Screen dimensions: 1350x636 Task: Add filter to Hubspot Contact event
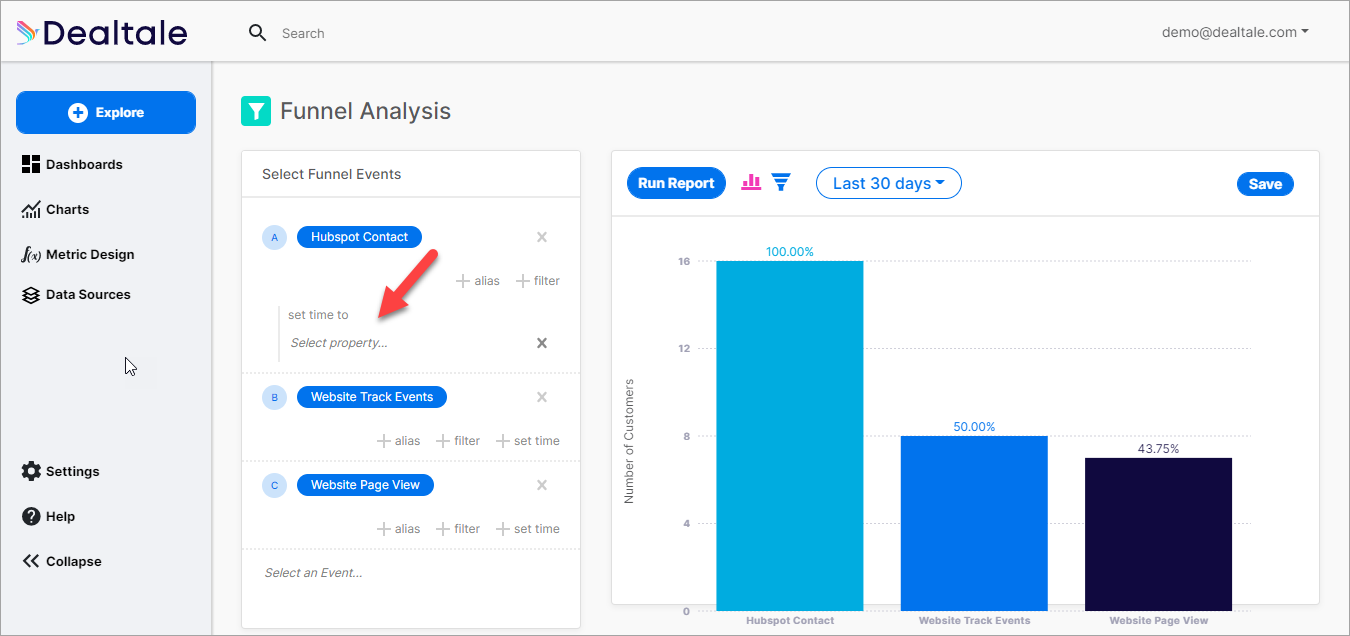pyautogui.click(x=538, y=281)
